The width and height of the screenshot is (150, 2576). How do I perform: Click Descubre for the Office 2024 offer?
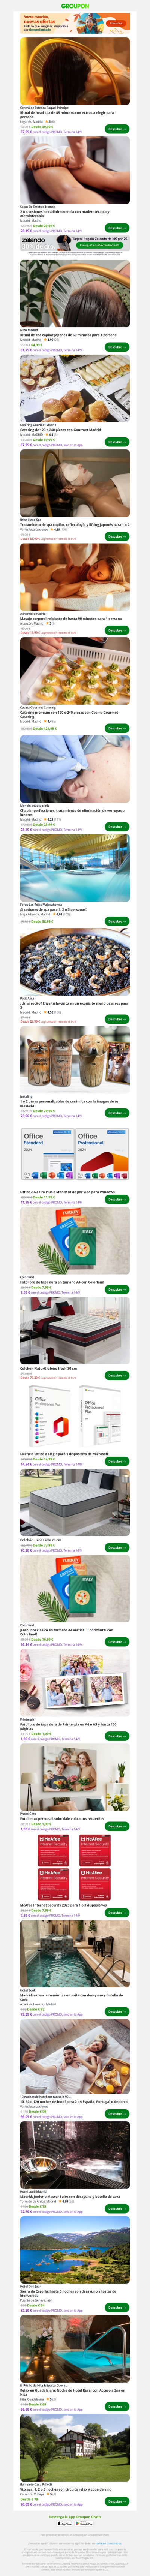pos(116,1199)
